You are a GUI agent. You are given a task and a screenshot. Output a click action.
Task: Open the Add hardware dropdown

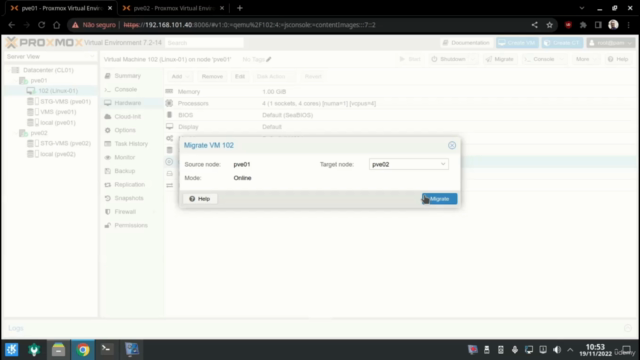click(180, 76)
